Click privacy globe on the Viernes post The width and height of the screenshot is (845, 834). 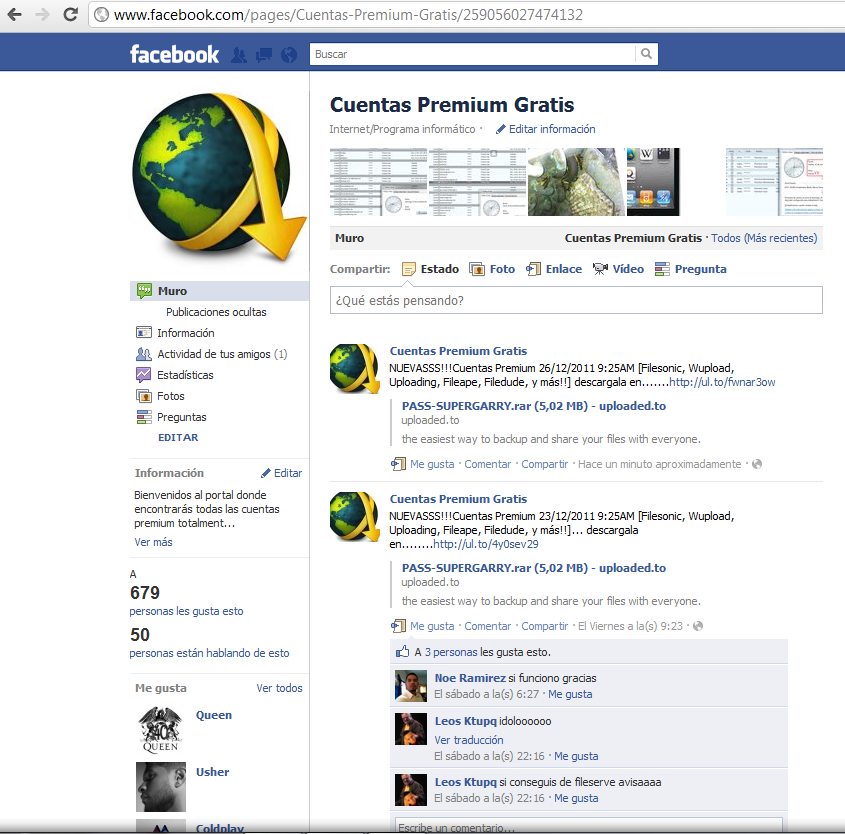(698, 626)
